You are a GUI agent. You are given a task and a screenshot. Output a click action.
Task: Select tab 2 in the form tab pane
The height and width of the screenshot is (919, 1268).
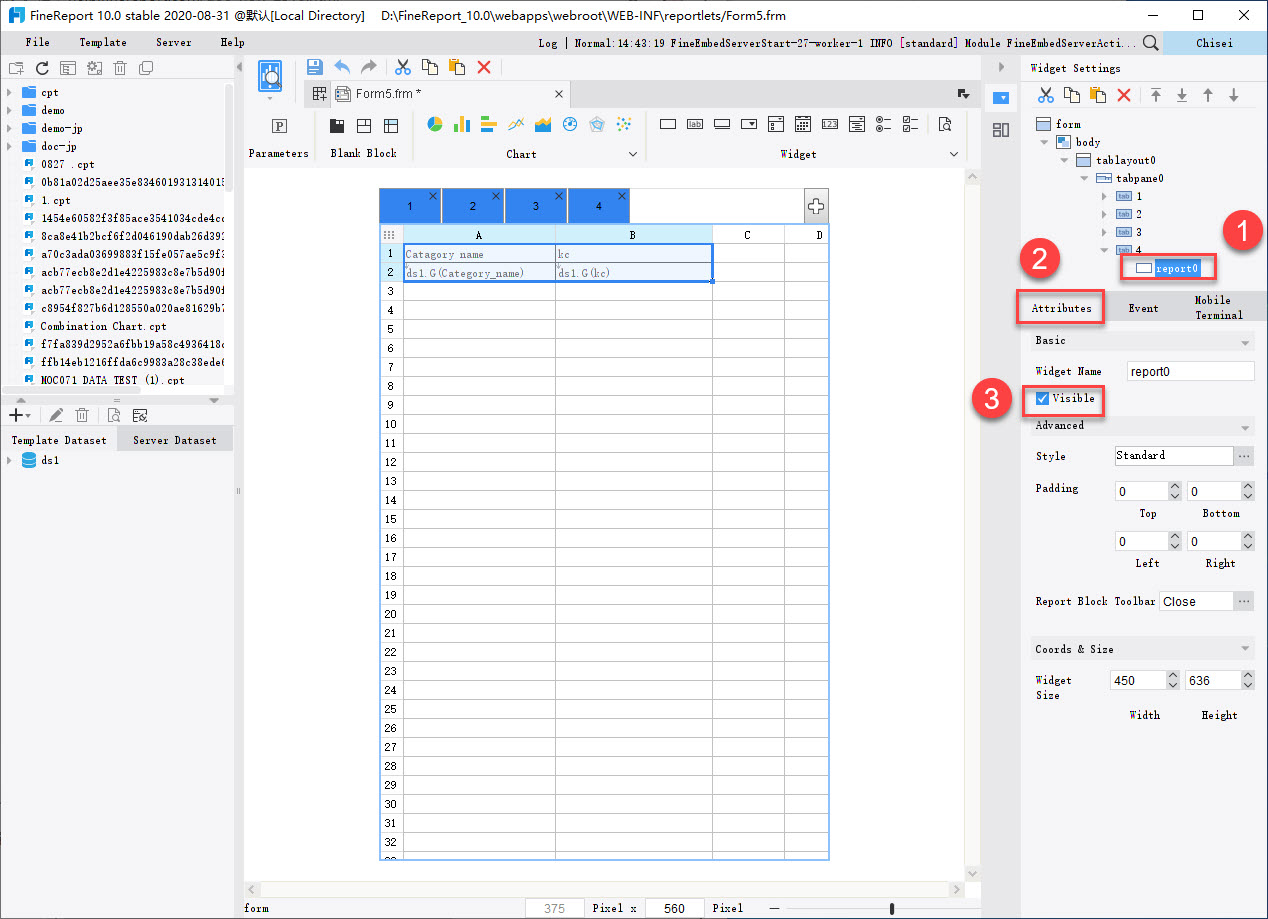473,206
